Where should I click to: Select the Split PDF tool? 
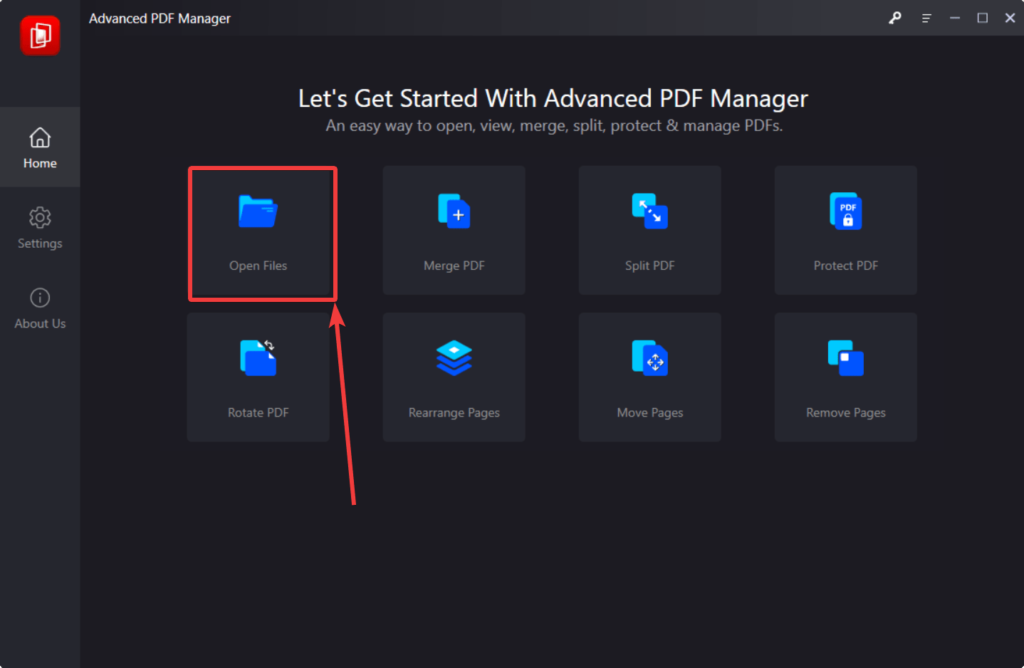650,231
